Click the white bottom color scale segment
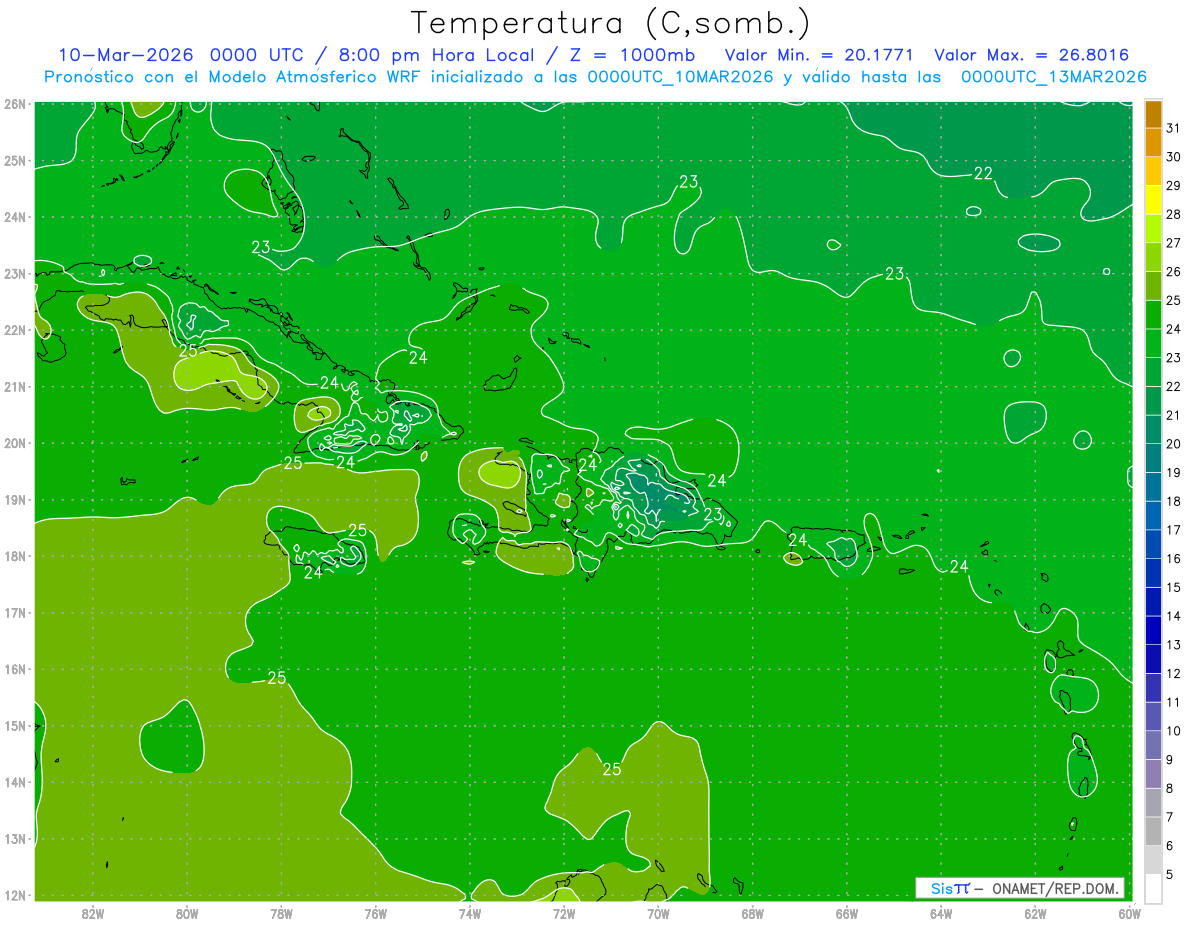1200x927 pixels. pos(1154,888)
